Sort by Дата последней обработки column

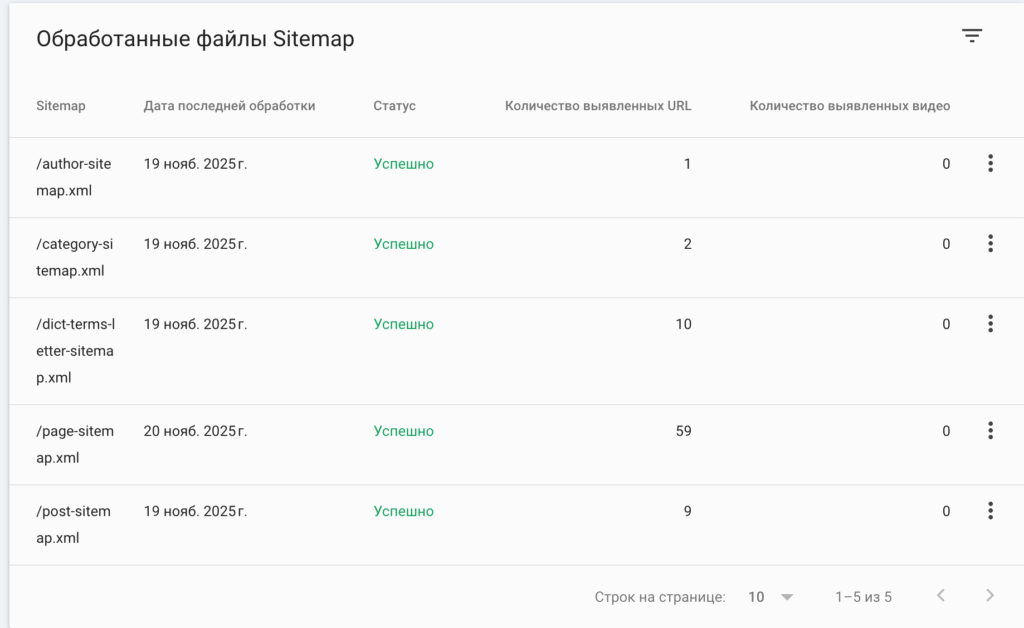pyautogui.click(x=229, y=106)
